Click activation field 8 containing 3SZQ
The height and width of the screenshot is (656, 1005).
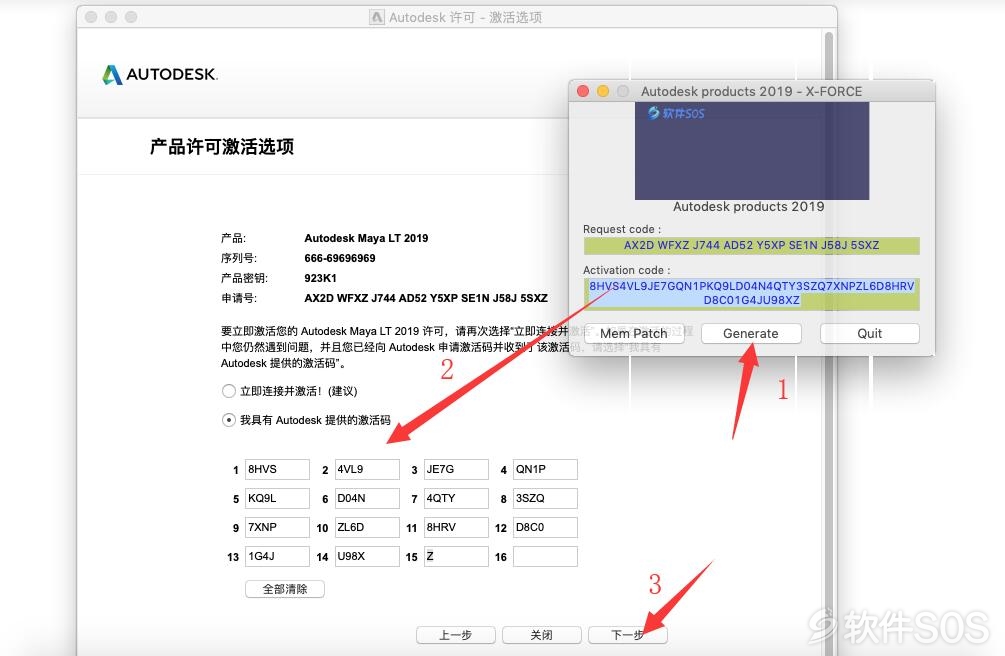[545, 498]
